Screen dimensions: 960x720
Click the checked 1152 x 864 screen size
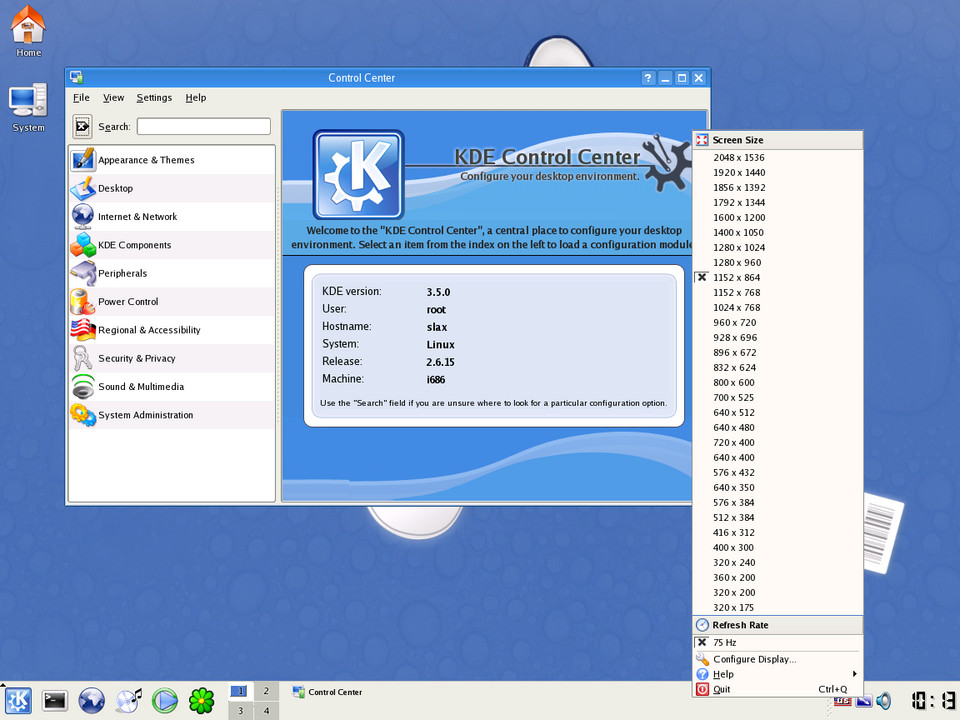click(778, 277)
